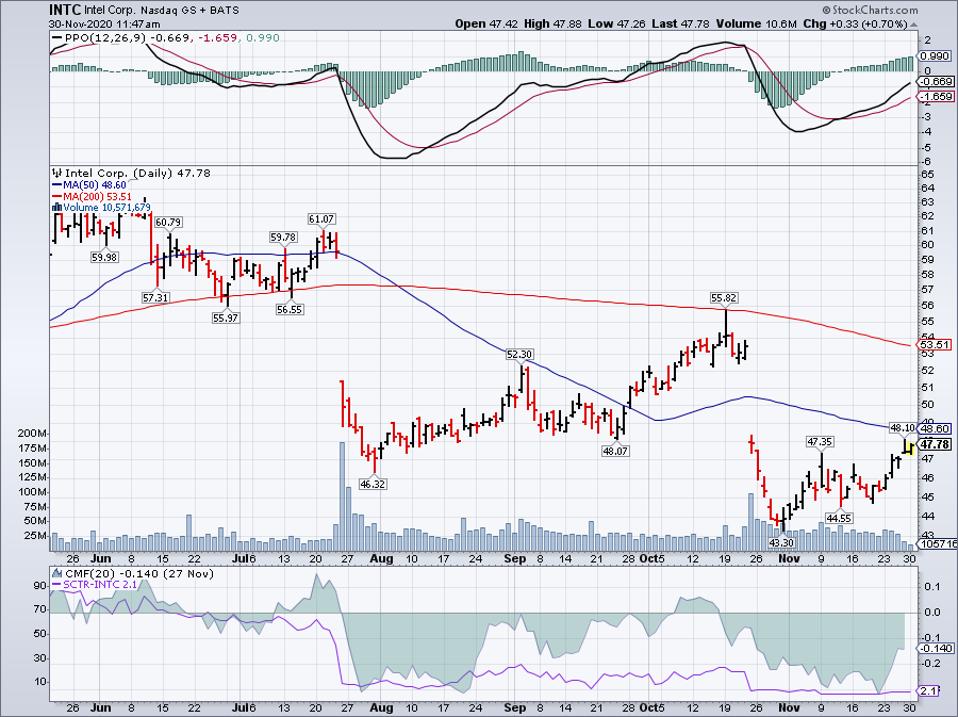Click the CMF area icon in the bottom panel
The width and height of the screenshot is (958, 717).
tap(58, 573)
